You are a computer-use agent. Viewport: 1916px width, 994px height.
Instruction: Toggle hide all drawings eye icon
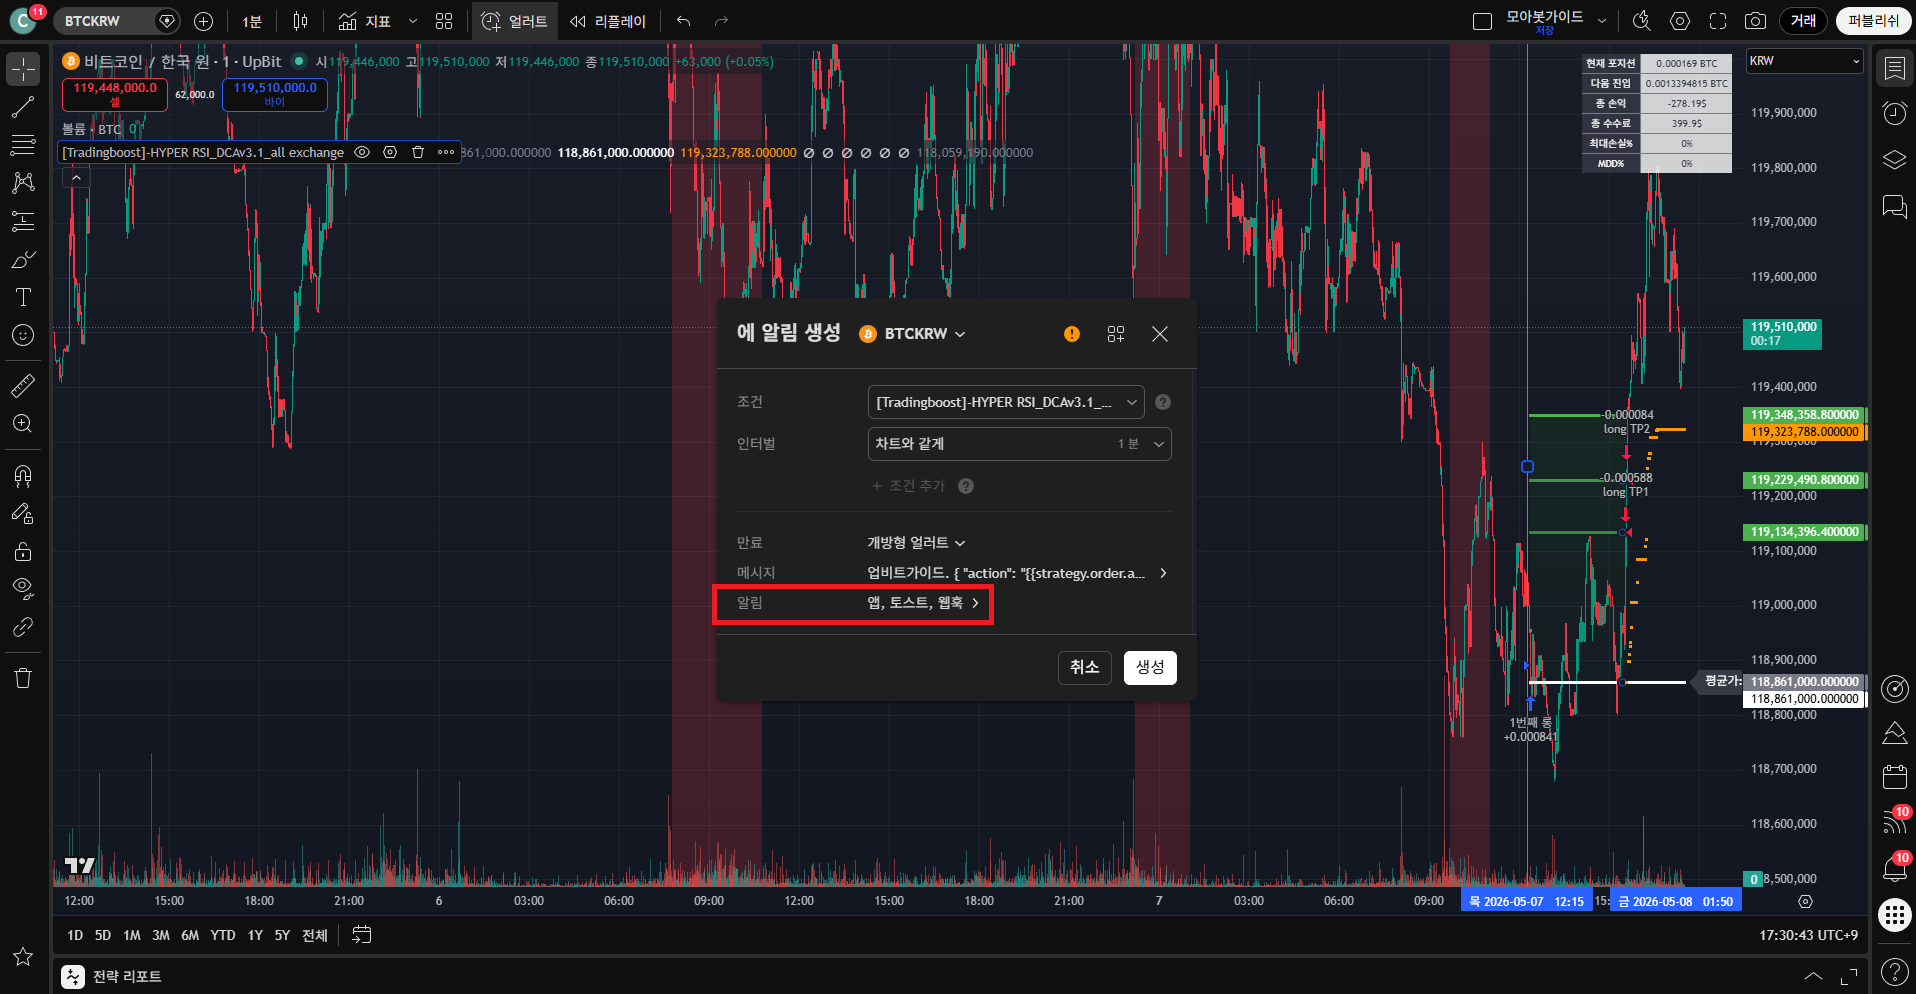click(x=23, y=588)
